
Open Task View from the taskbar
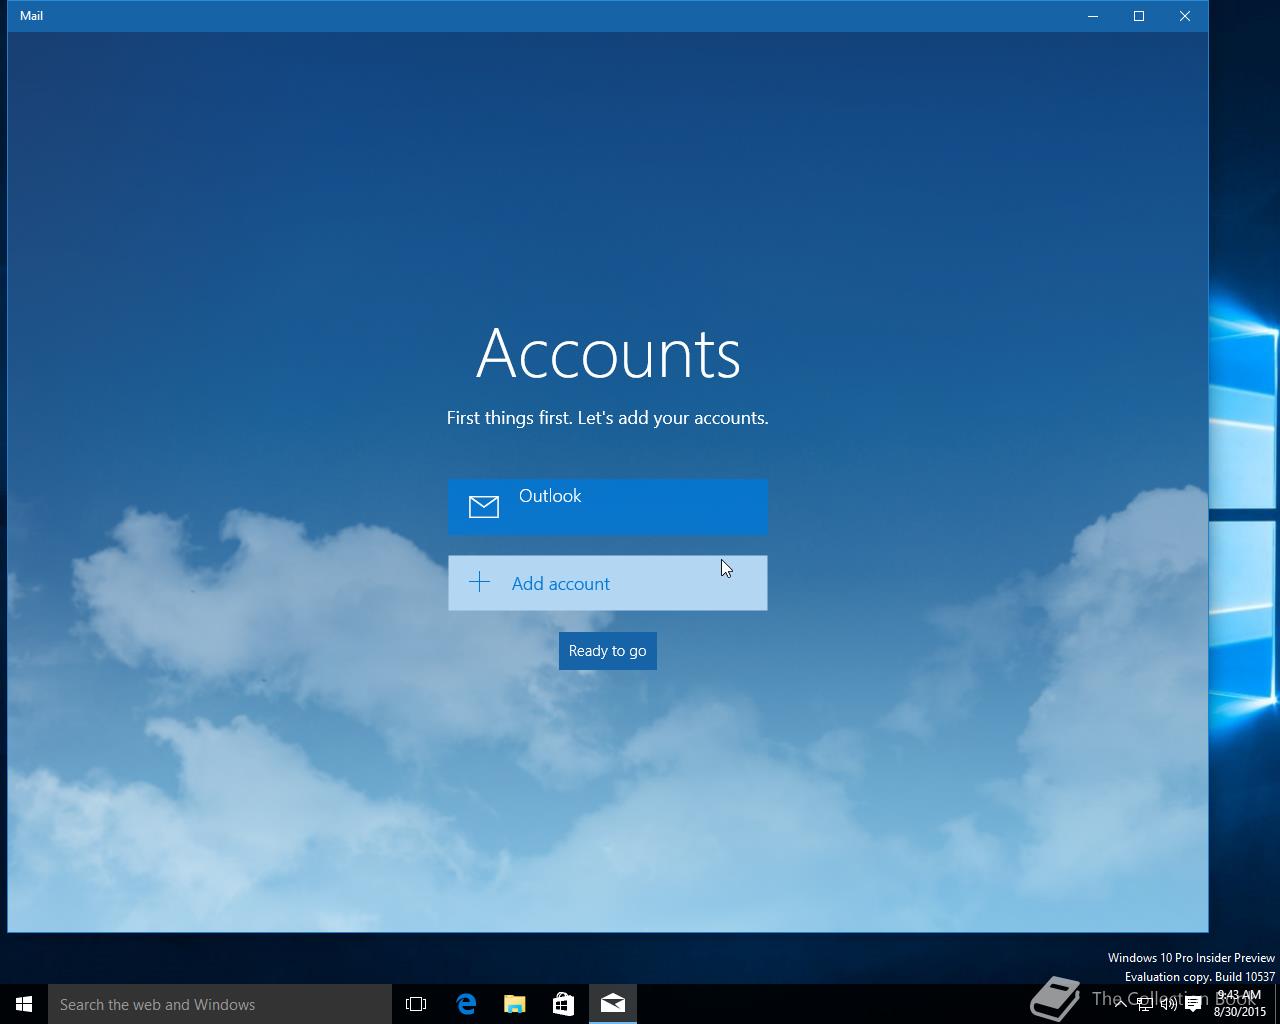[x=416, y=1004]
